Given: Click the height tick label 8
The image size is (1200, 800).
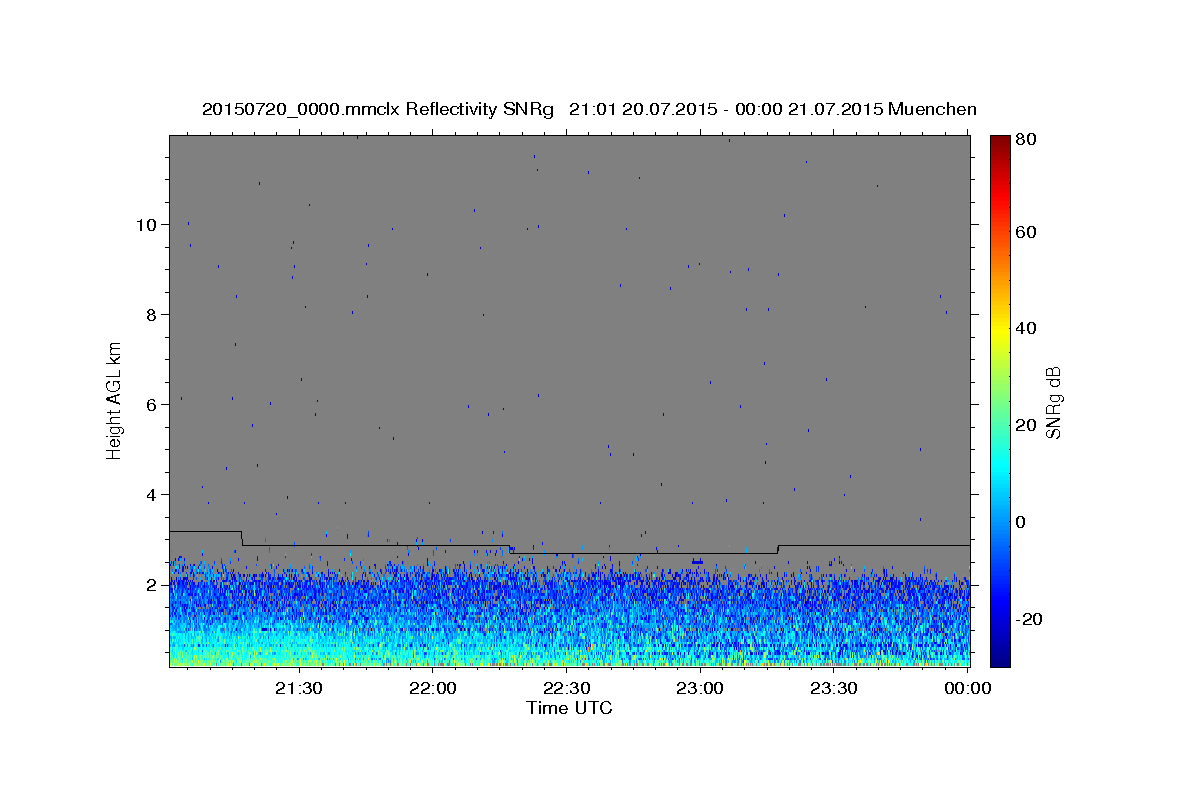Looking at the screenshot, I should (x=152, y=314).
